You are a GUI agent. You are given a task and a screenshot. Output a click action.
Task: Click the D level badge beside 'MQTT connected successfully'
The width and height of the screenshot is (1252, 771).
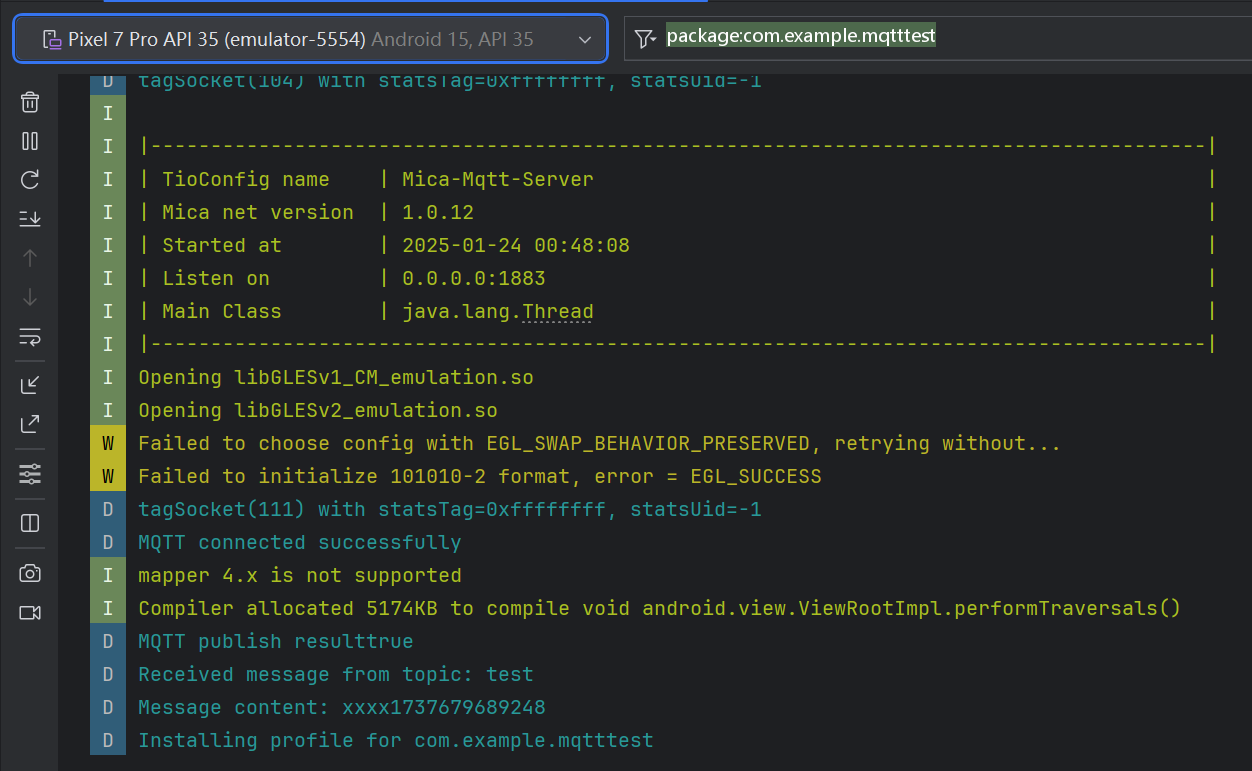click(108, 543)
